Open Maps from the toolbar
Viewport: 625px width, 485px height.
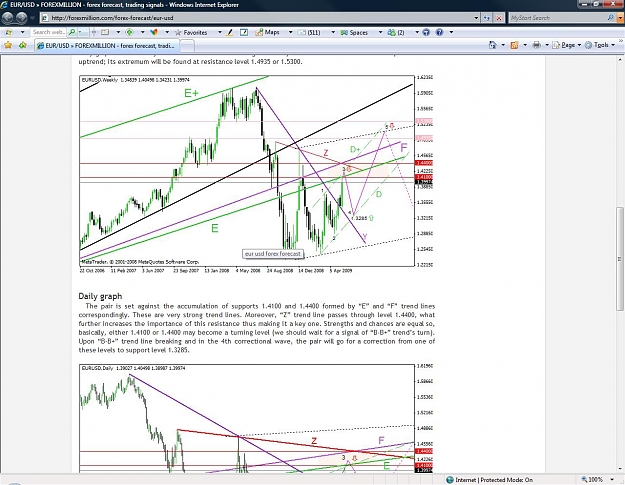click(x=267, y=32)
